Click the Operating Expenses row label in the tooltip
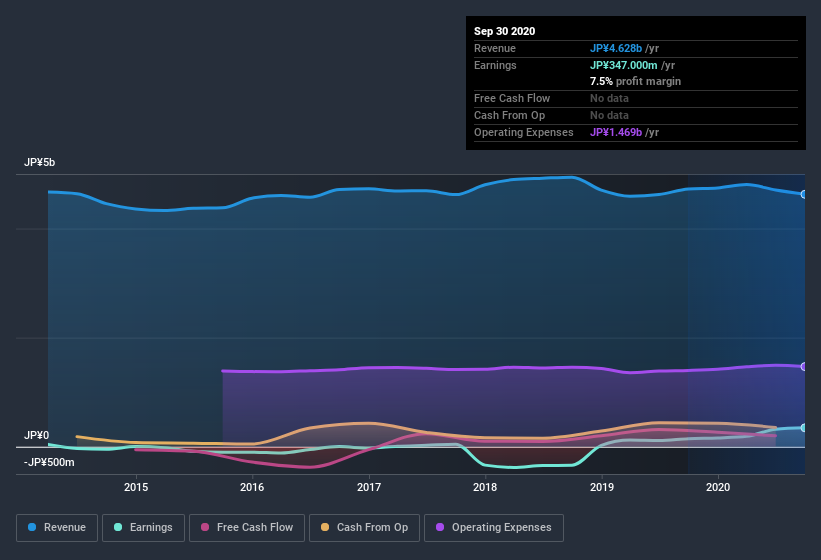 pyautogui.click(x=524, y=132)
